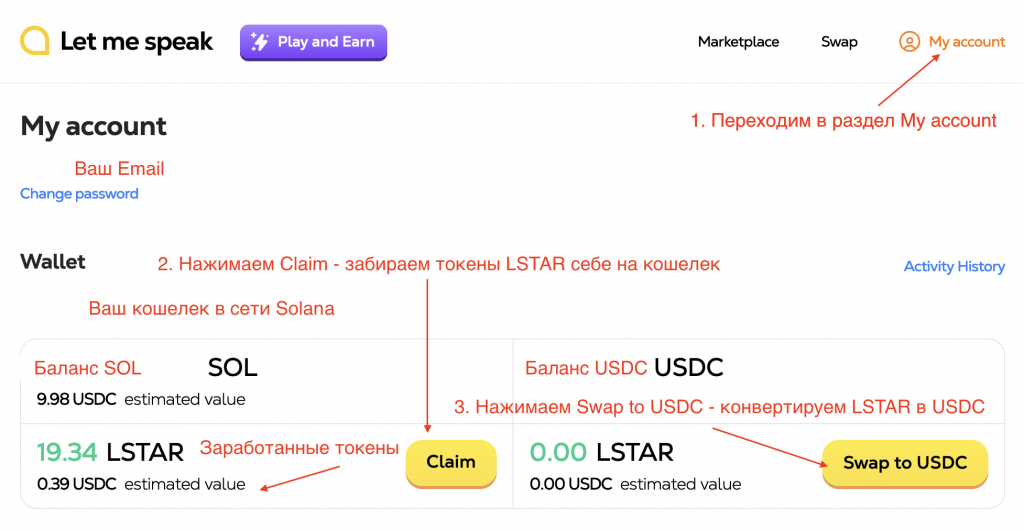Click the Change password link
1024x531 pixels.
(79, 193)
